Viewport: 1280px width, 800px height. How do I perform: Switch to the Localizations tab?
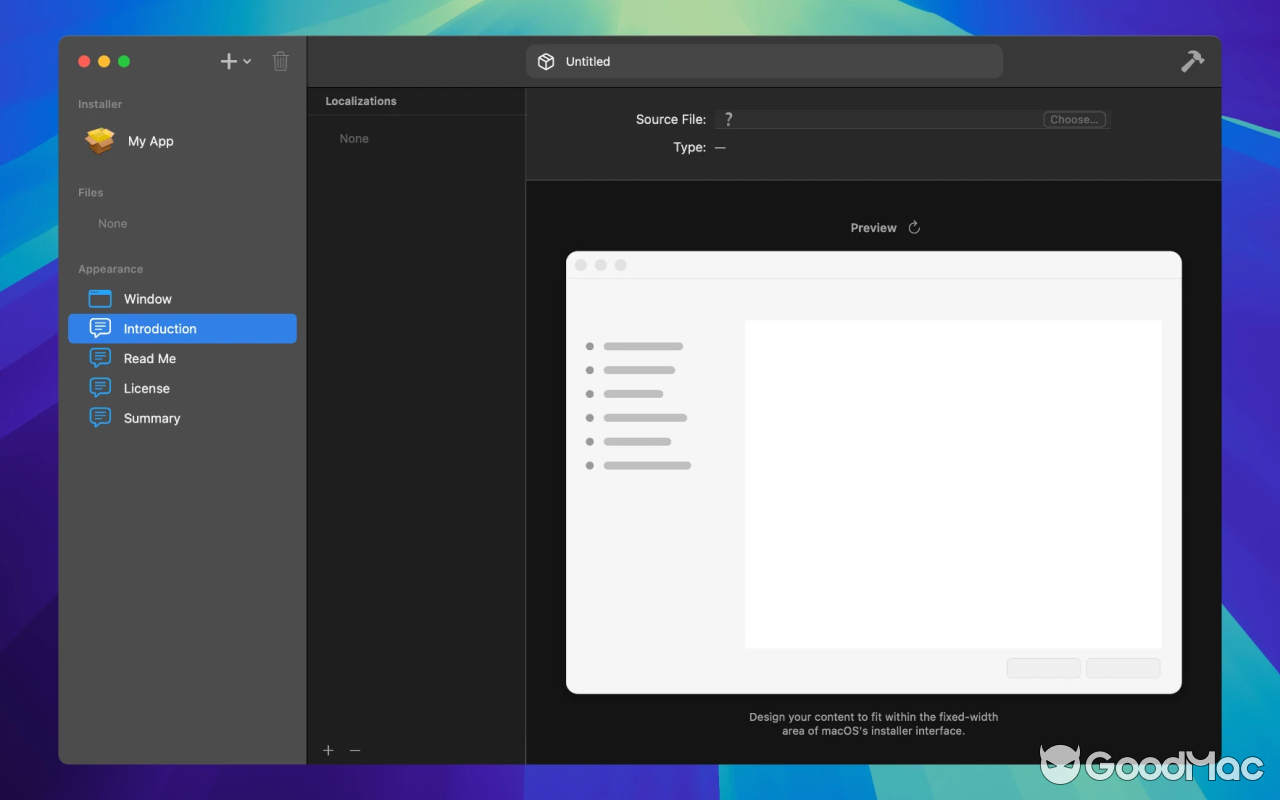point(360,101)
